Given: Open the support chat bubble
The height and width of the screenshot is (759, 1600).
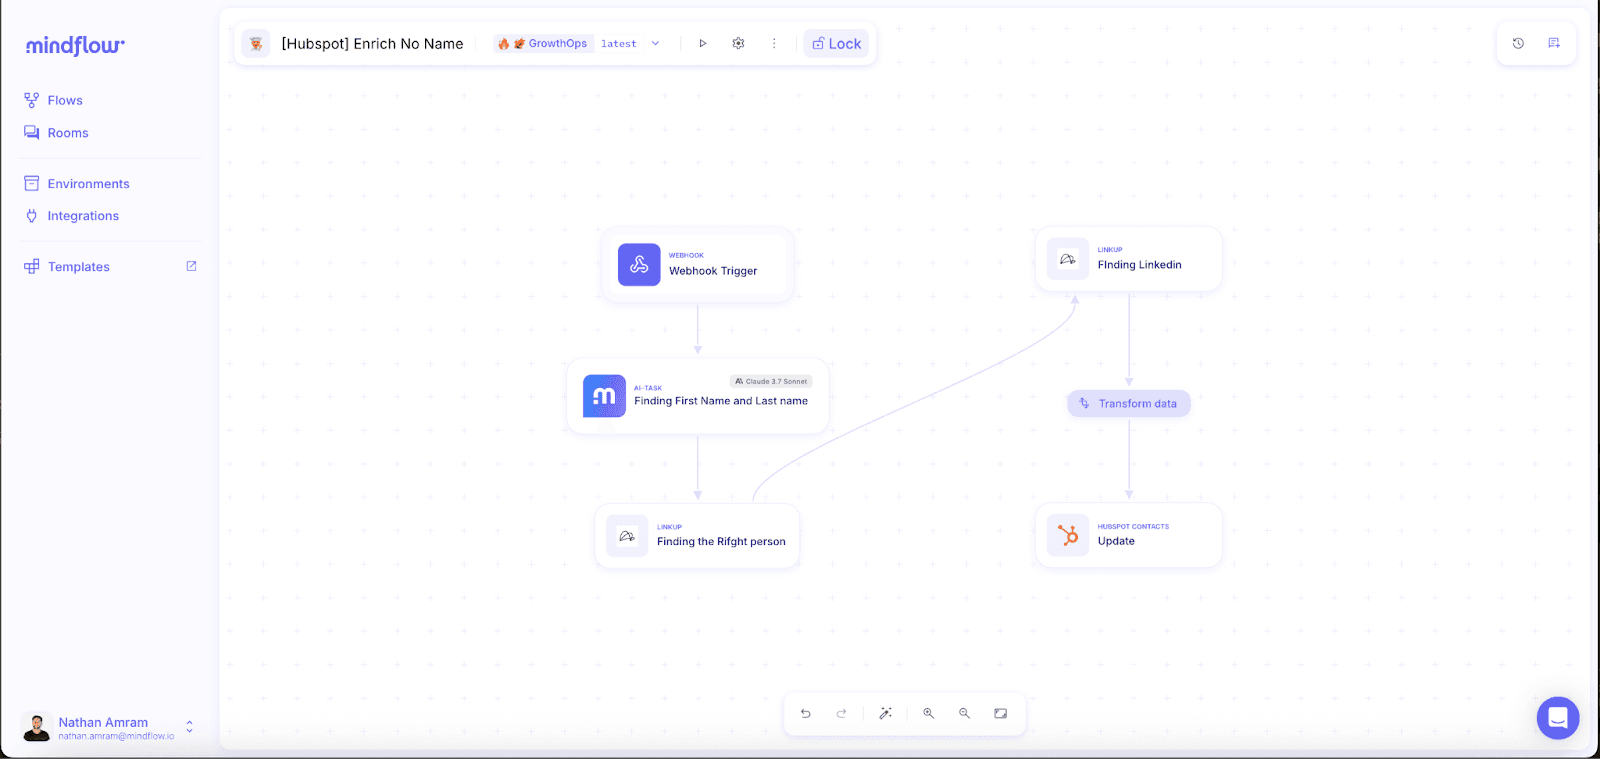Looking at the screenshot, I should tap(1558, 718).
